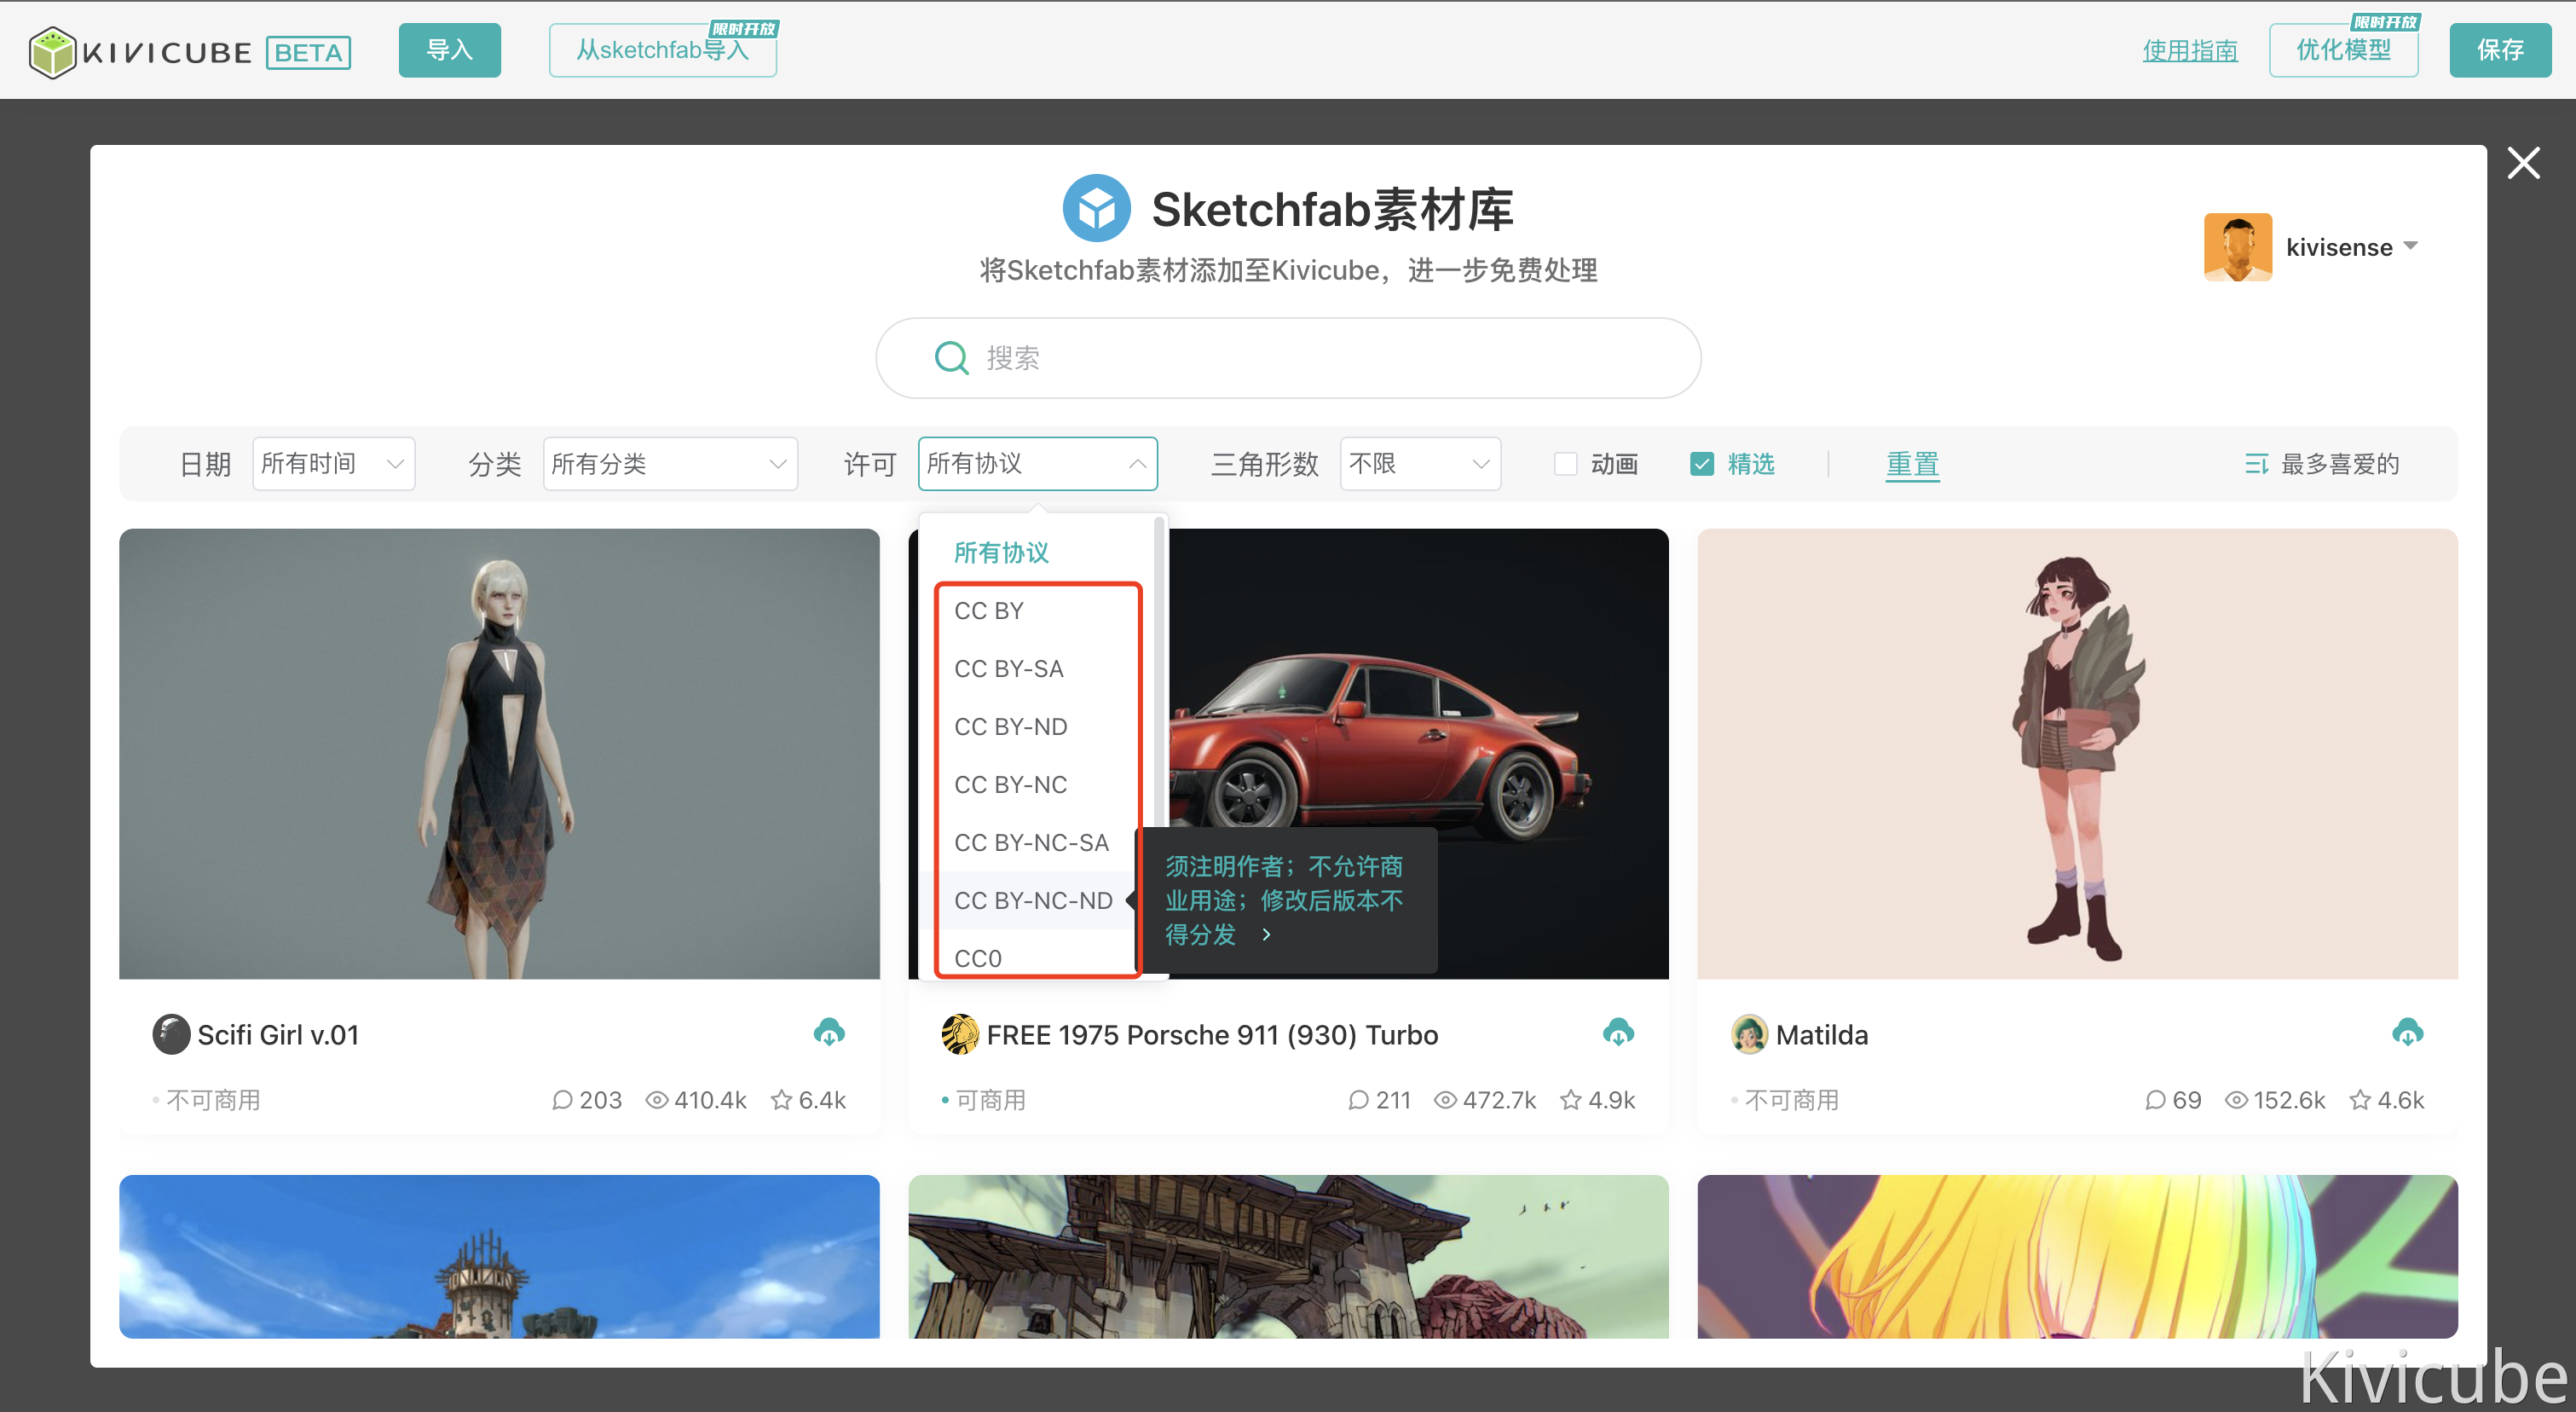The height and width of the screenshot is (1412, 2576).
Task: Click download icon for Porsche 911 Turbo
Action: point(1618,1032)
